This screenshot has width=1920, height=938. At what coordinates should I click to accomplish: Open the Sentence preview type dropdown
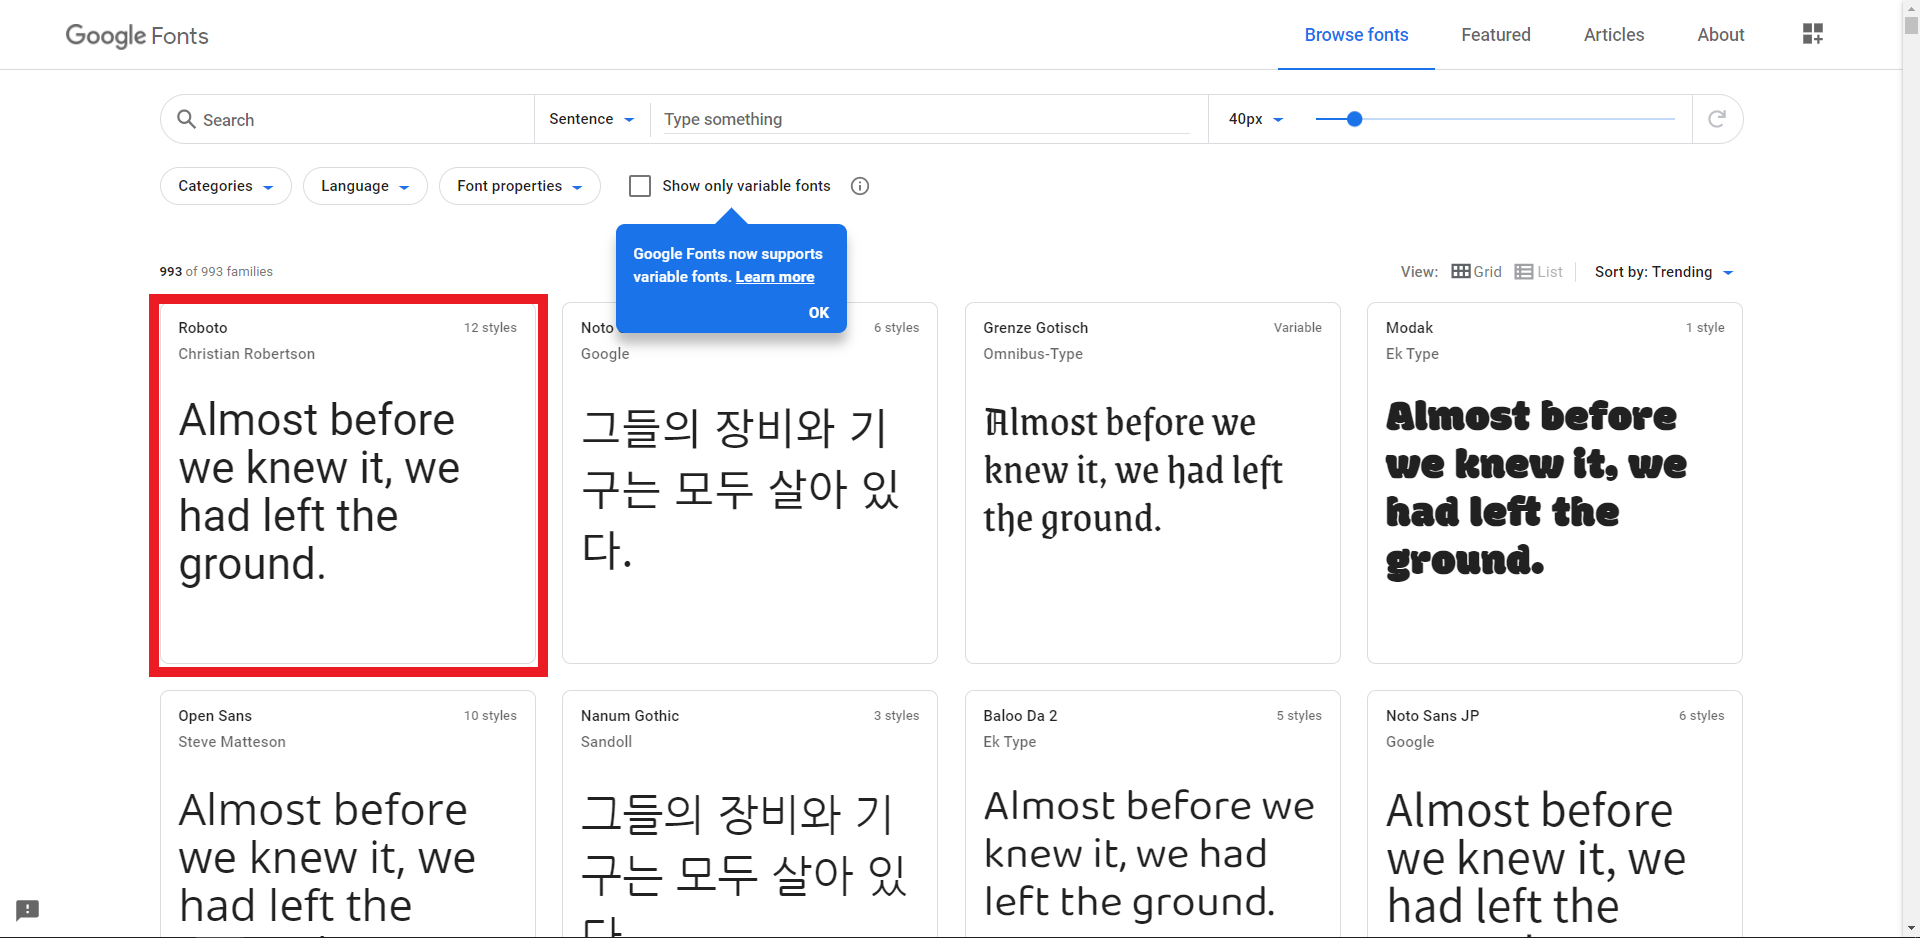tap(591, 119)
